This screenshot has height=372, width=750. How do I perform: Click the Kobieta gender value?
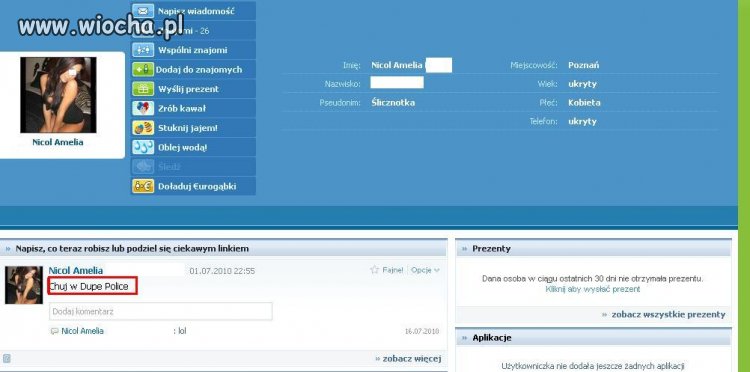pyautogui.click(x=584, y=103)
